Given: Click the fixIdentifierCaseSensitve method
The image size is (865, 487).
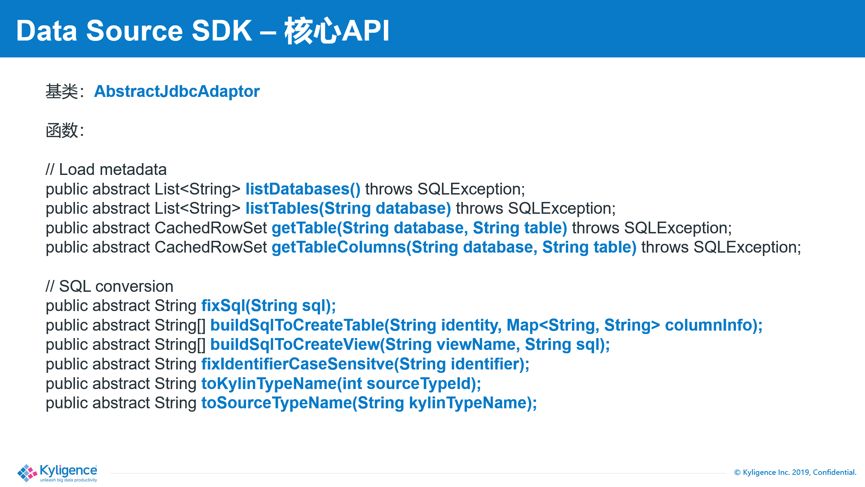Looking at the screenshot, I should 365,364.
